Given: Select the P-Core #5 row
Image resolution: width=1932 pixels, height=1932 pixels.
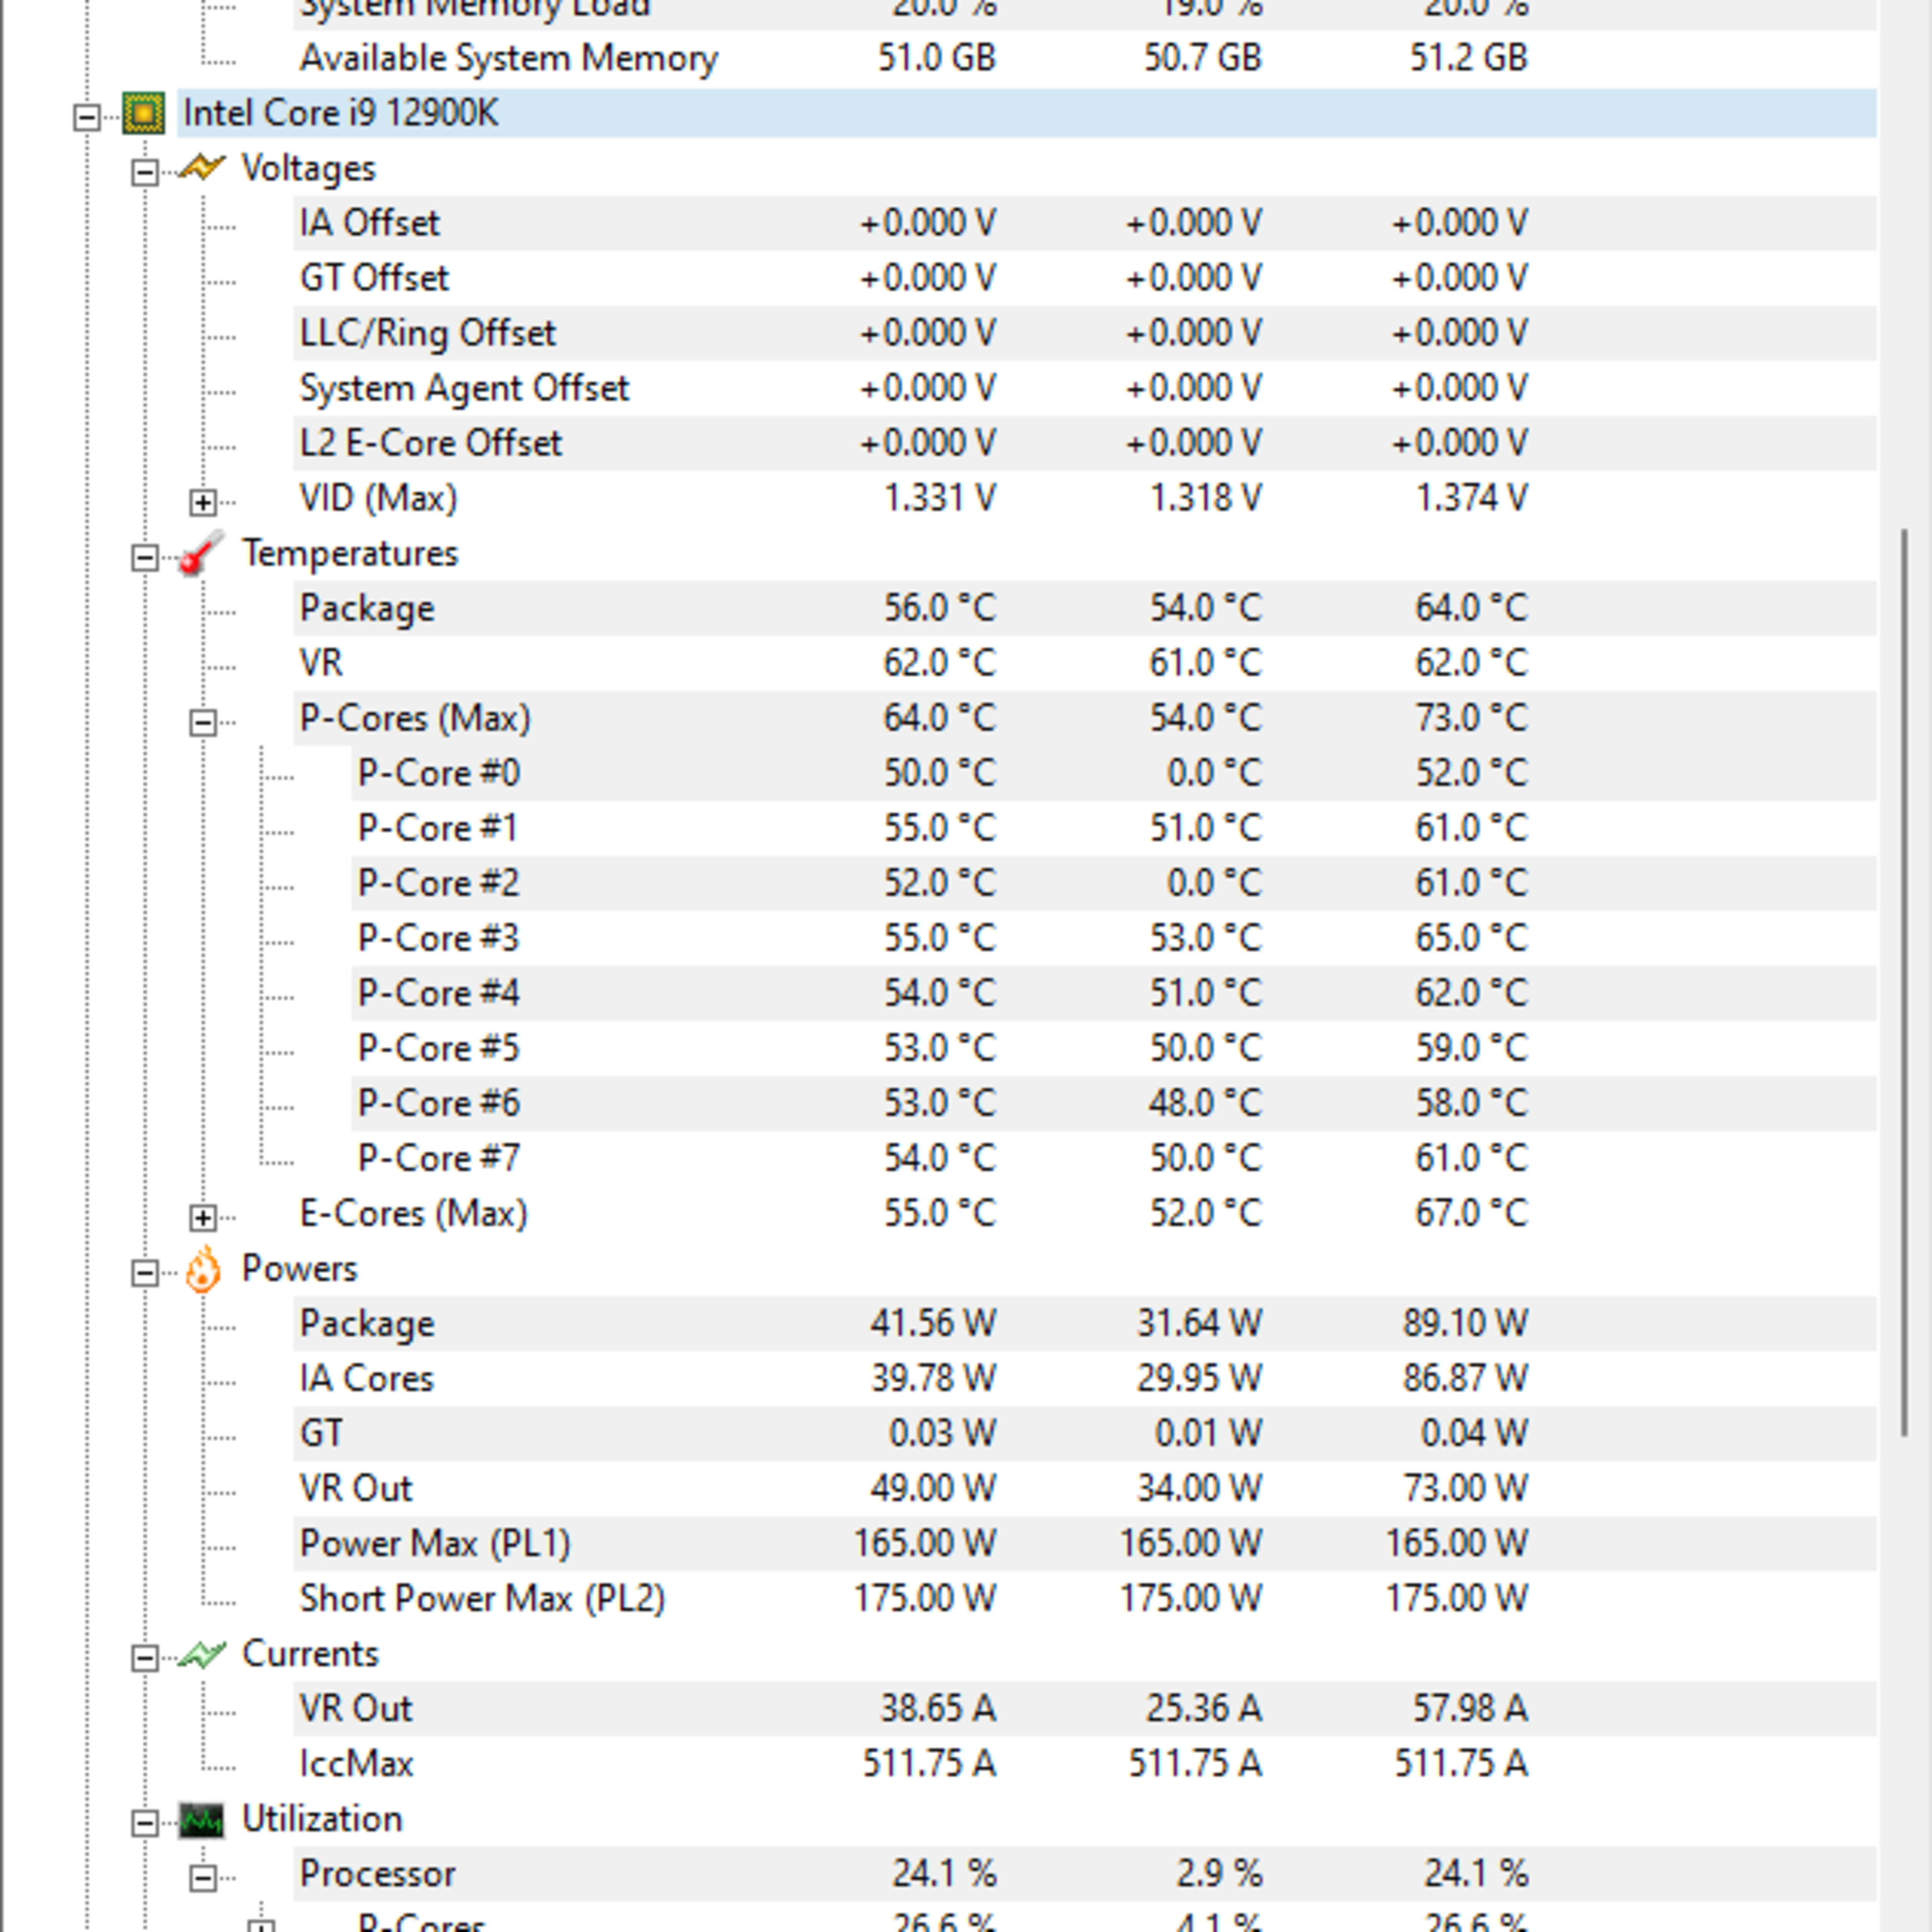Looking at the screenshot, I should click(1113, 1048).
